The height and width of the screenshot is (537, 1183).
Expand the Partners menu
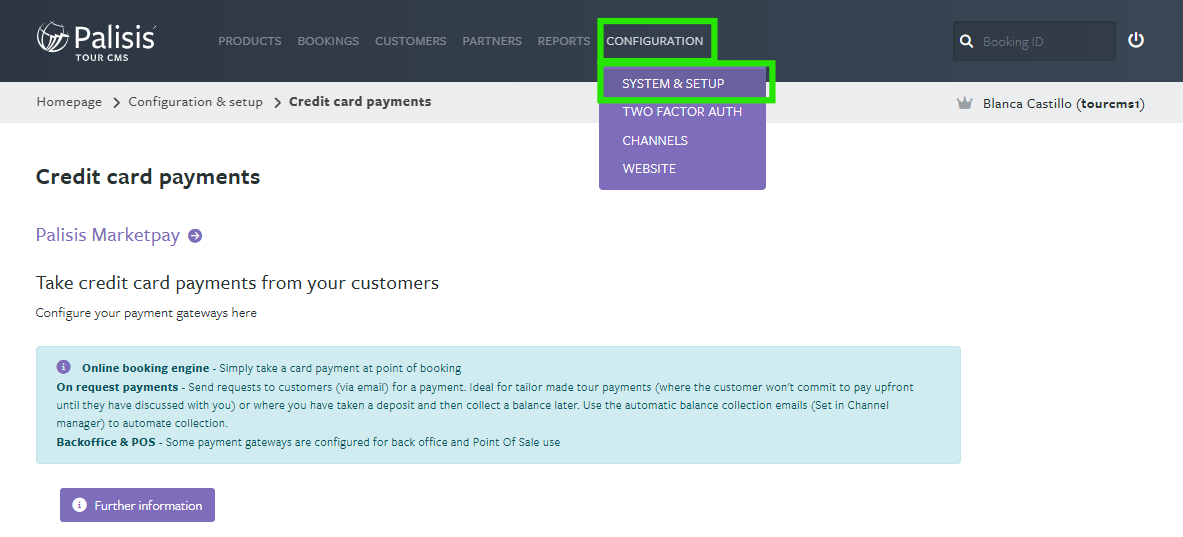492,41
